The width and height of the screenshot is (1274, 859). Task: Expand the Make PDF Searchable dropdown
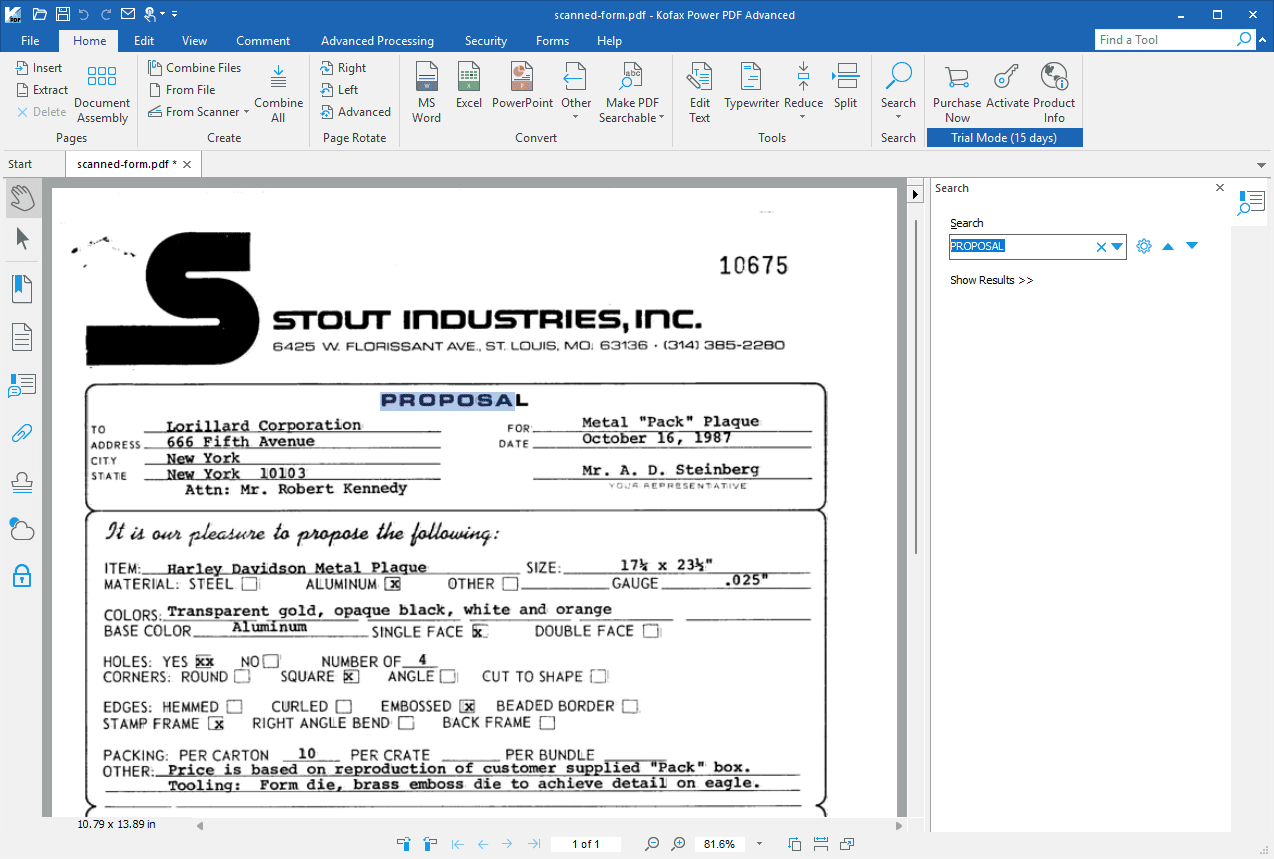662,118
